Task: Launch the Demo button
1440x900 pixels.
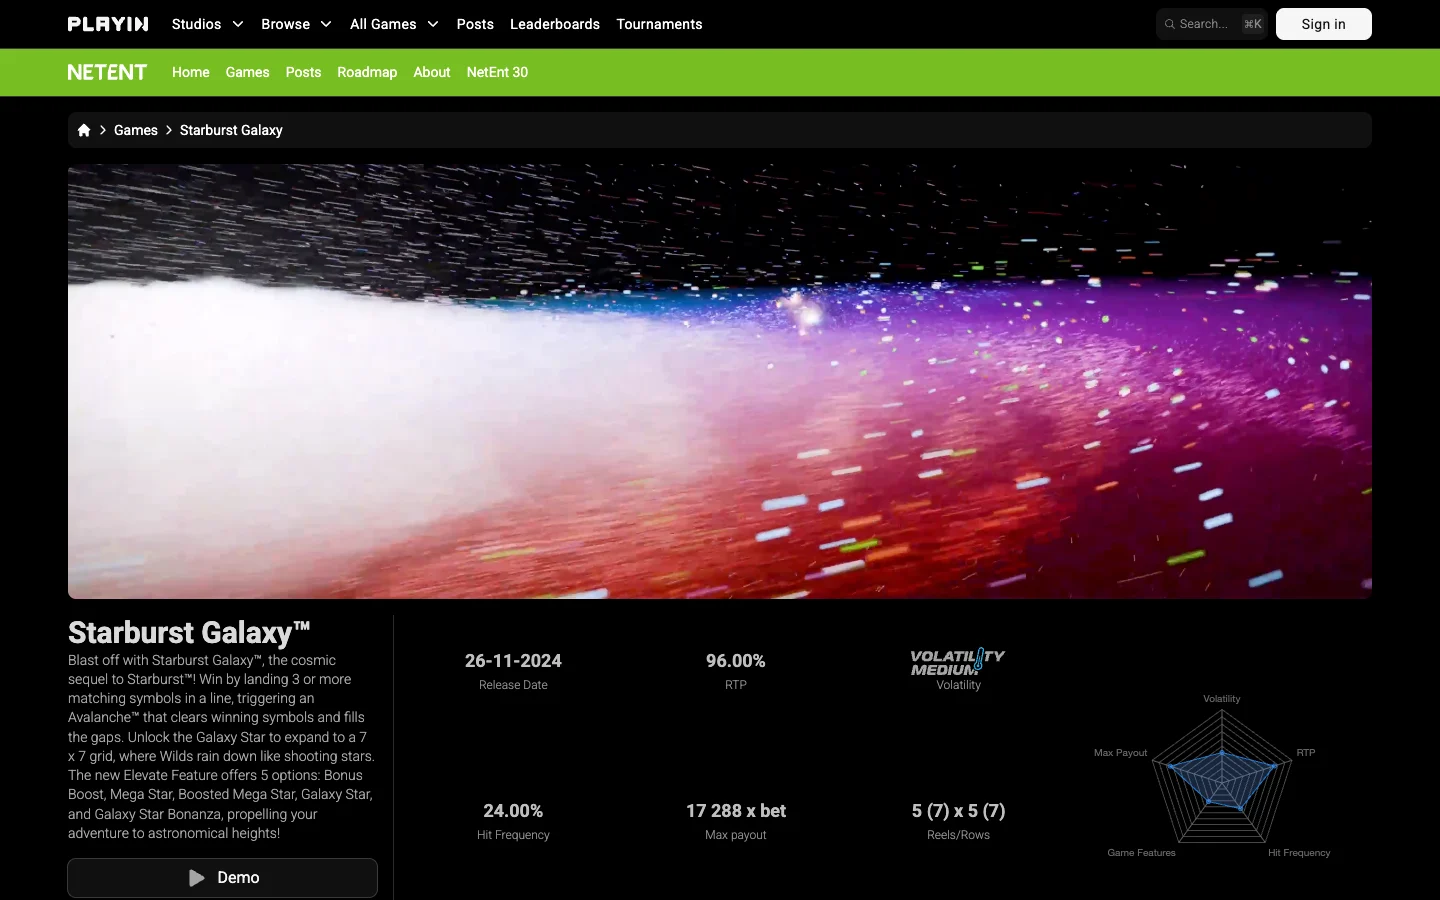Action: 222,878
